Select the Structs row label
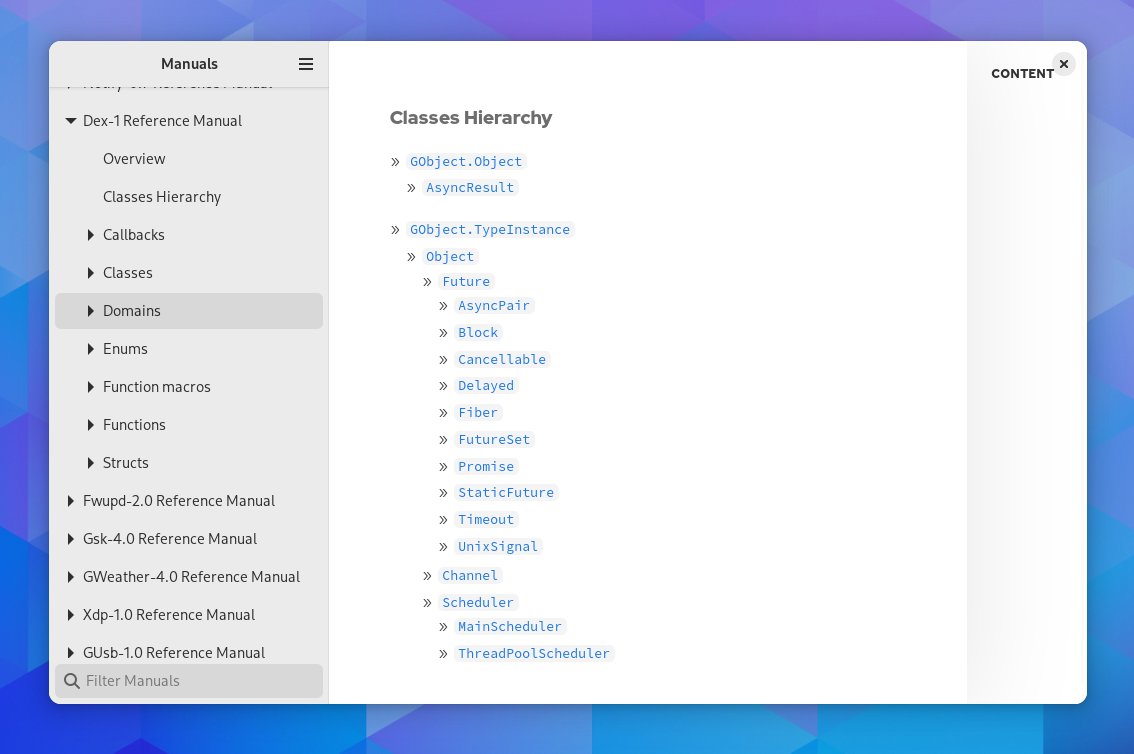The image size is (1134, 754). tap(126, 463)
